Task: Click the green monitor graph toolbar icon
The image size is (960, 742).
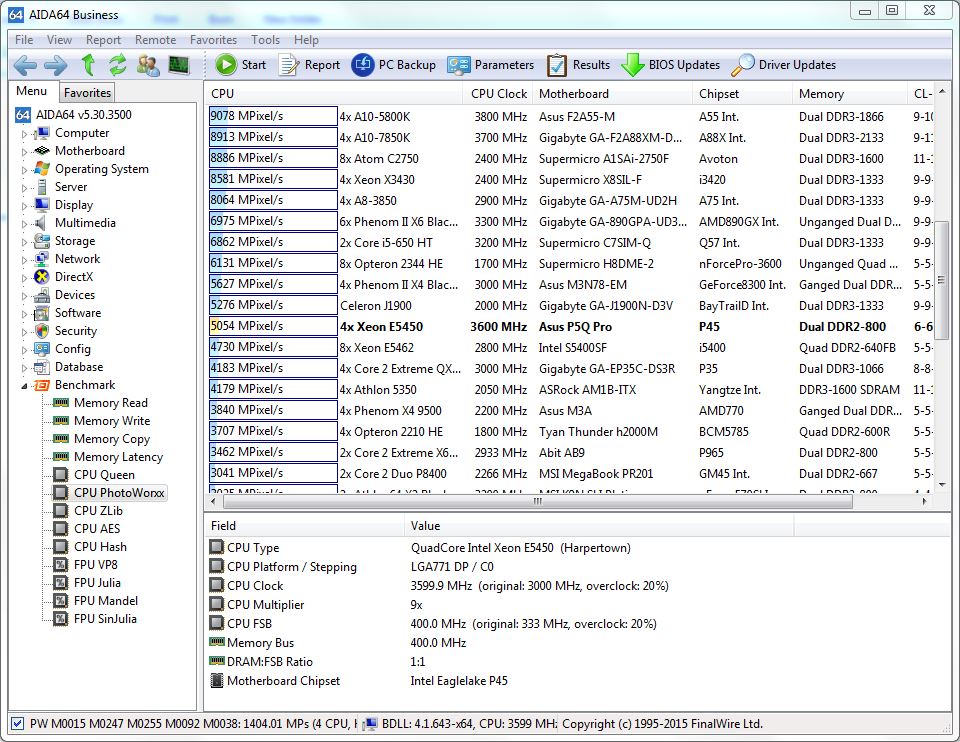Action: (x=179, y=65)
